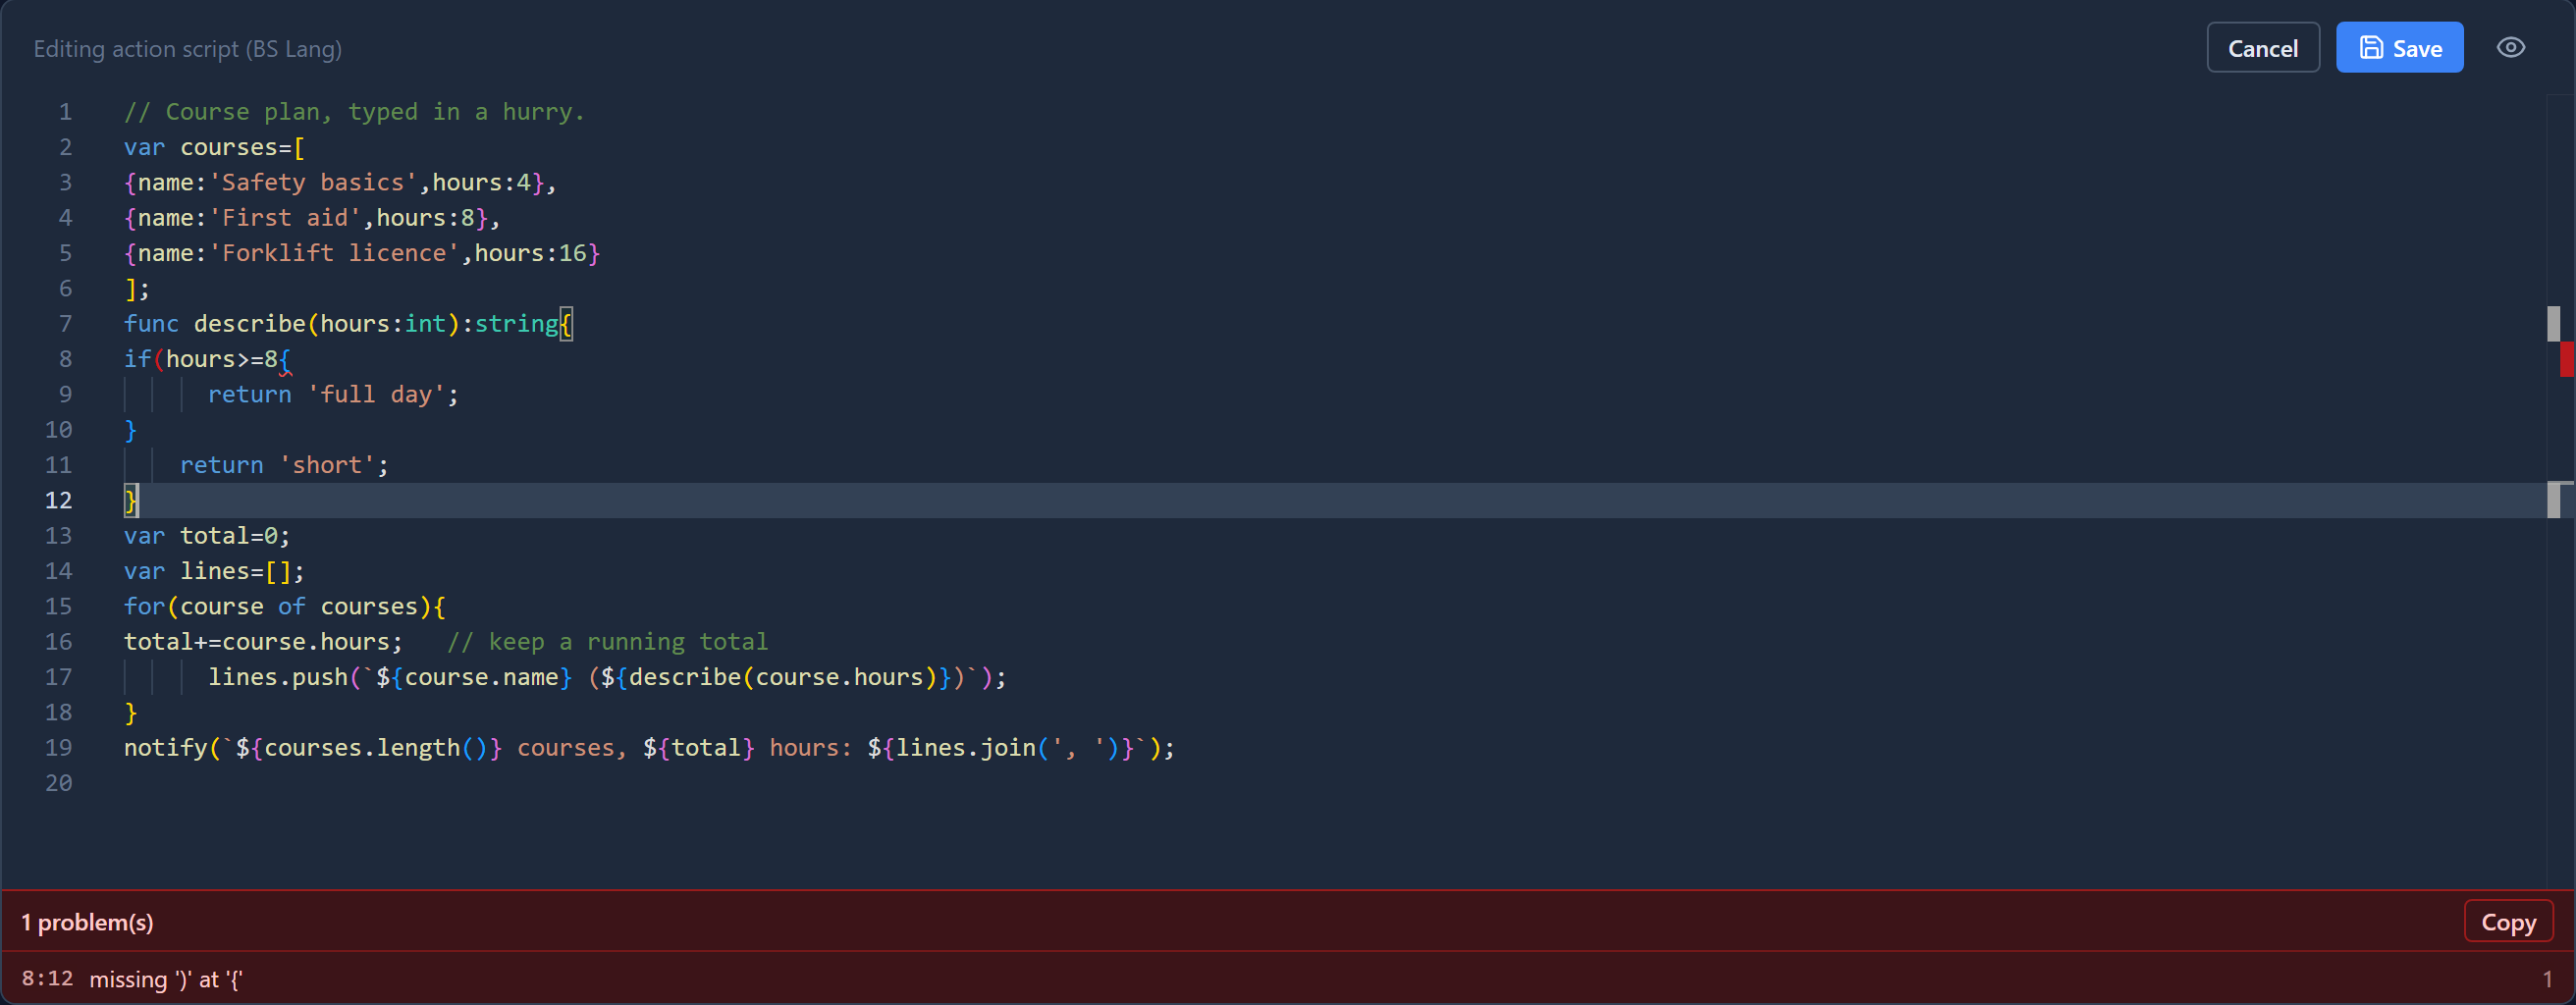
Task: Click the return 'short' statement
Action: (284, 465)
